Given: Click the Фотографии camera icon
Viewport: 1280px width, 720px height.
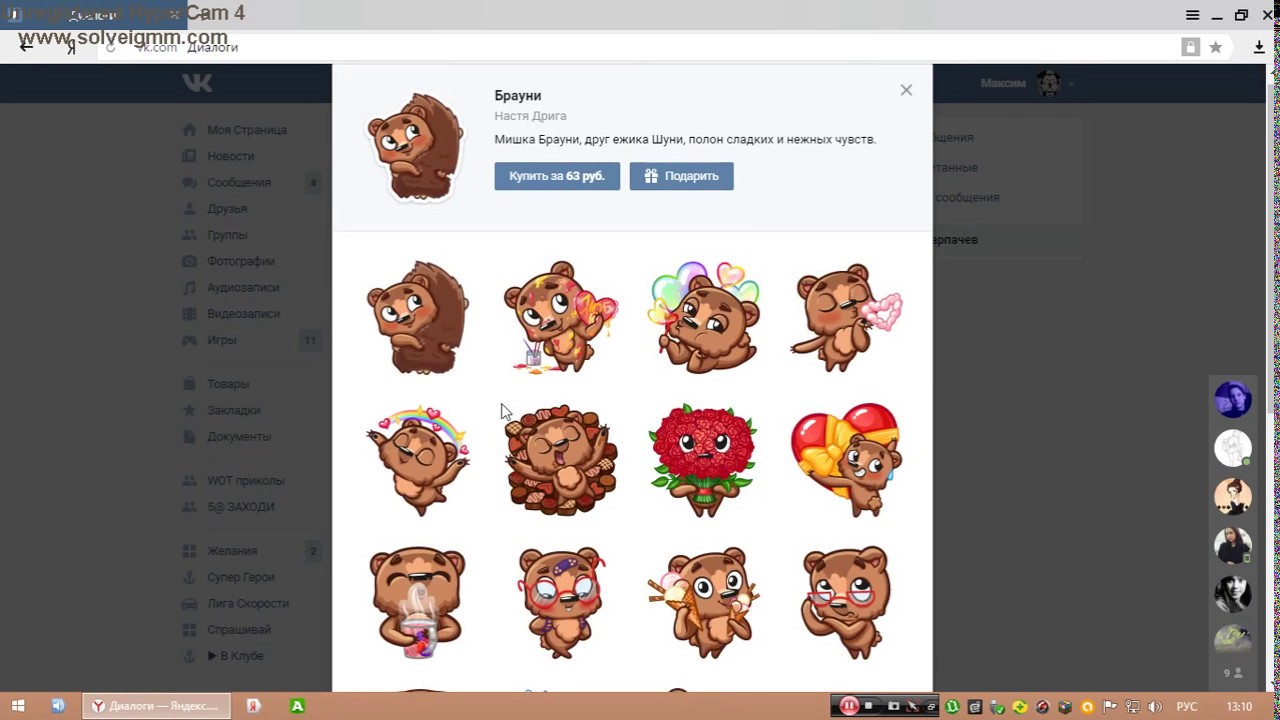Looking at the screenshot, I should [x=189, y=261].
